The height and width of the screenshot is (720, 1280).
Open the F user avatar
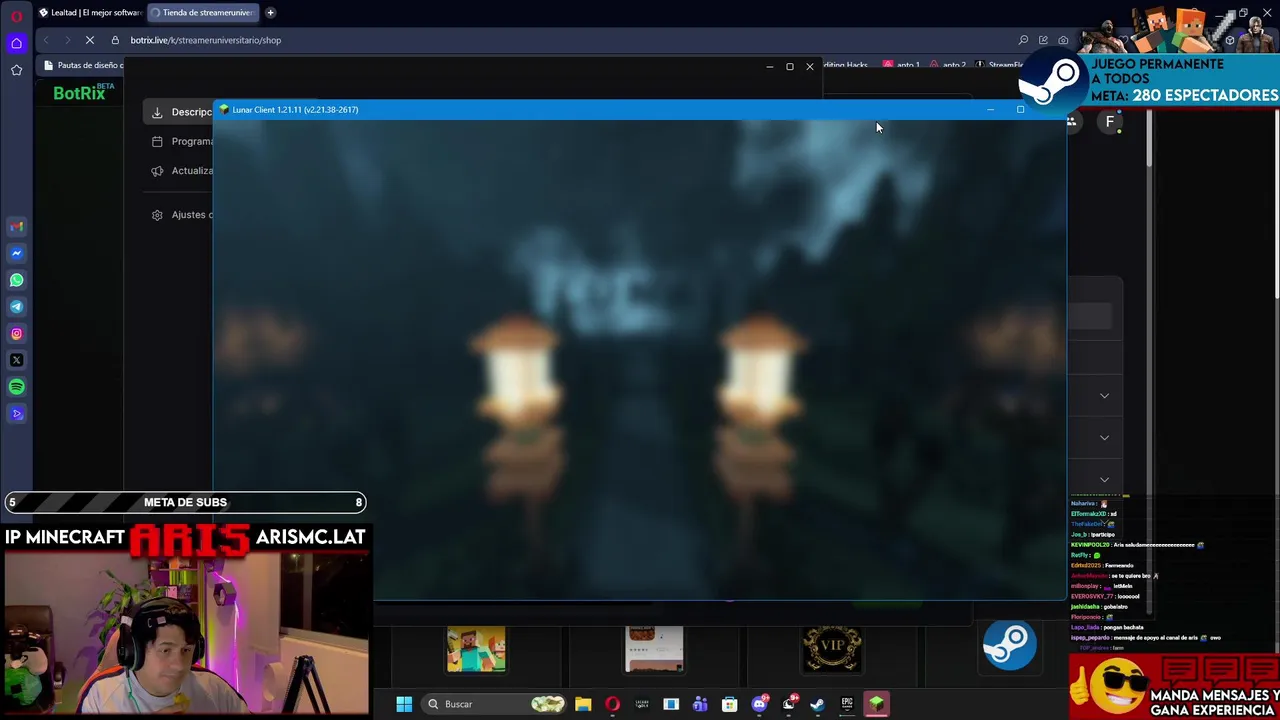point(1109,122)
